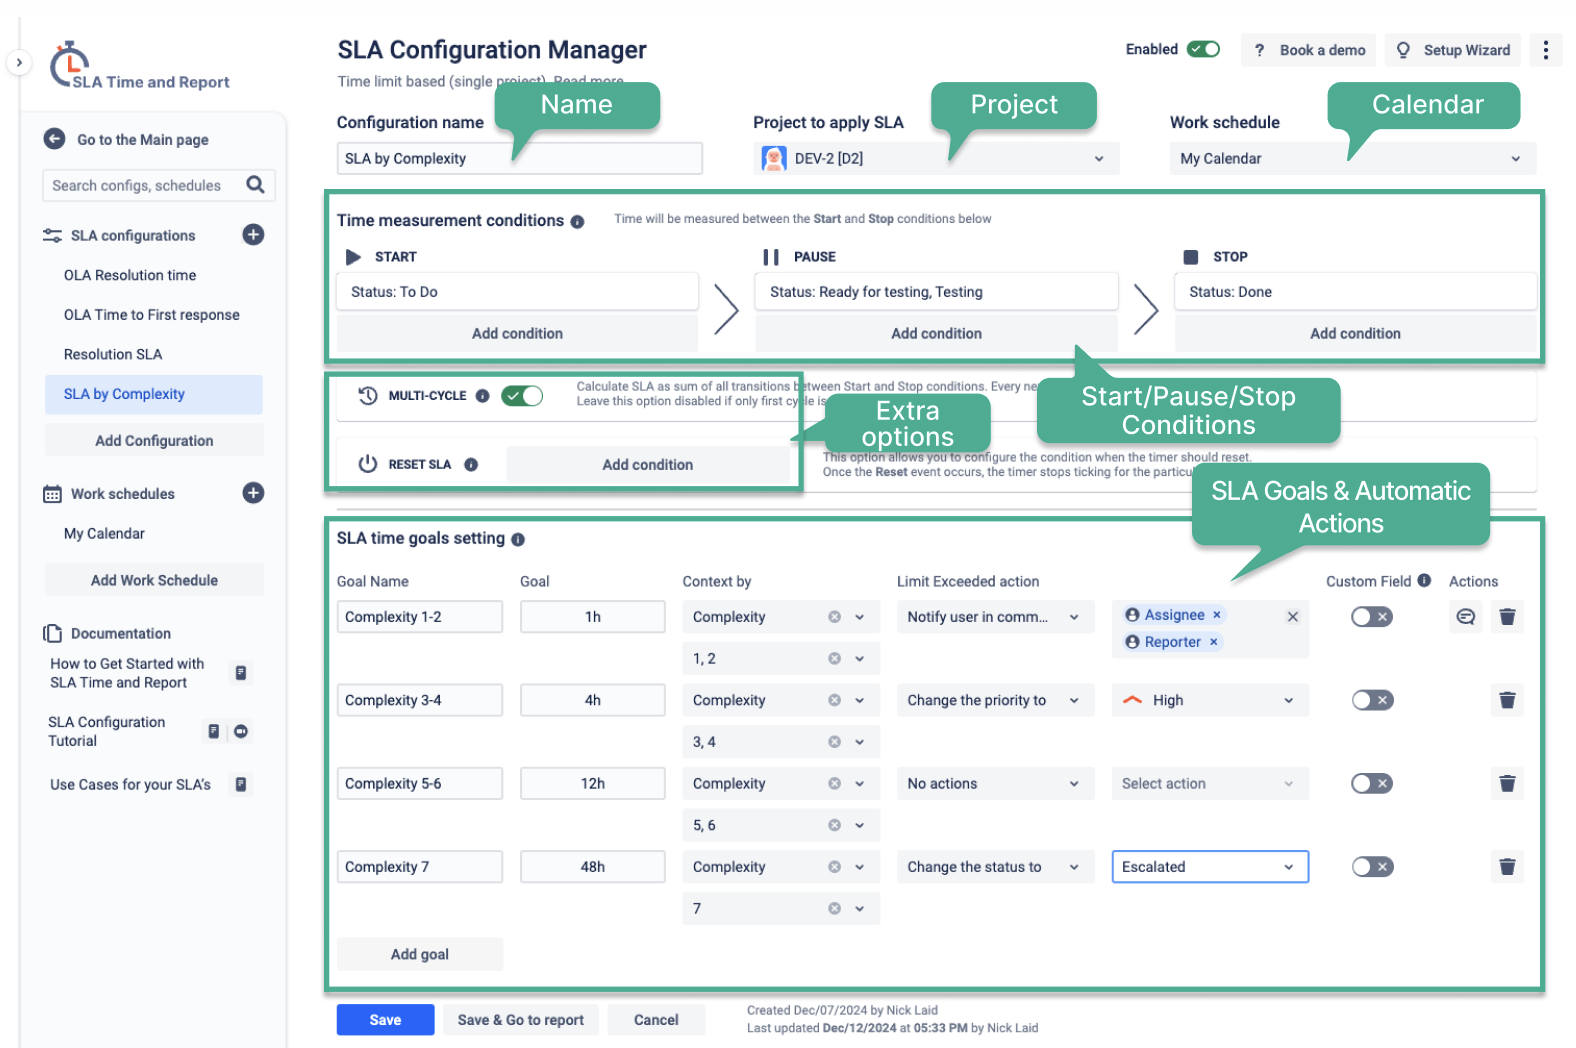Select OLA Resolution time configuration
1576x1048 pixels.
coord(130,275)
